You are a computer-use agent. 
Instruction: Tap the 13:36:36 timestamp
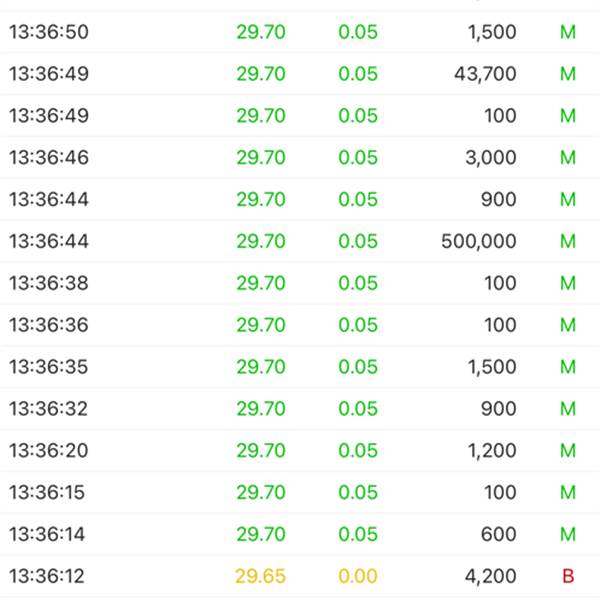tap(49, 325)
